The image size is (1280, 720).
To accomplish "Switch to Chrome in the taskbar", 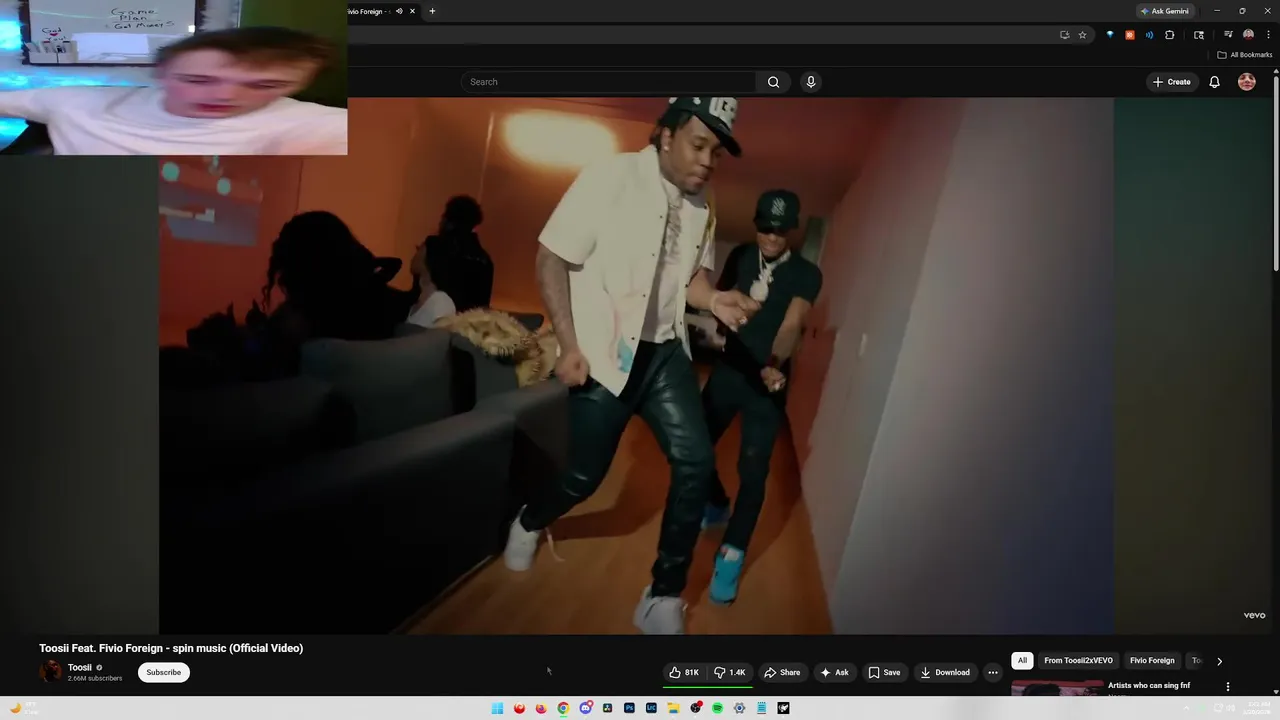I will pos(563,708).
